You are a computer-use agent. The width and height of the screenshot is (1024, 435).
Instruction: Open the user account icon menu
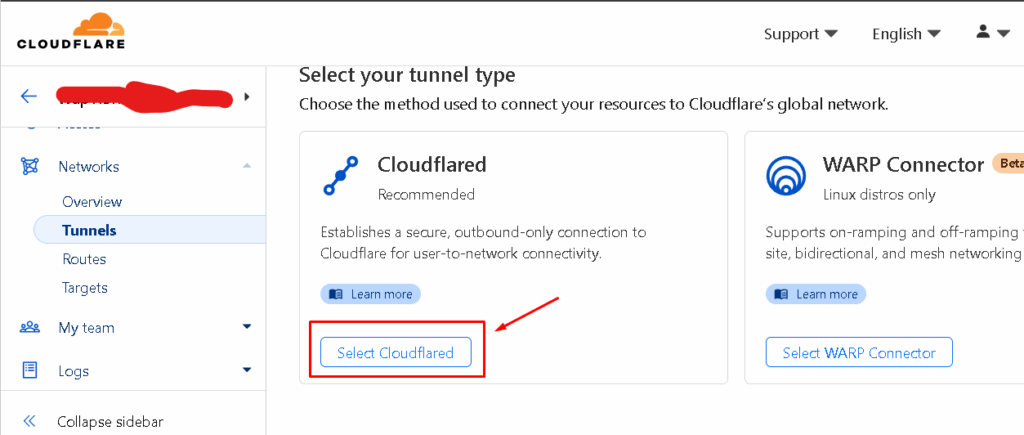[993, 33]
